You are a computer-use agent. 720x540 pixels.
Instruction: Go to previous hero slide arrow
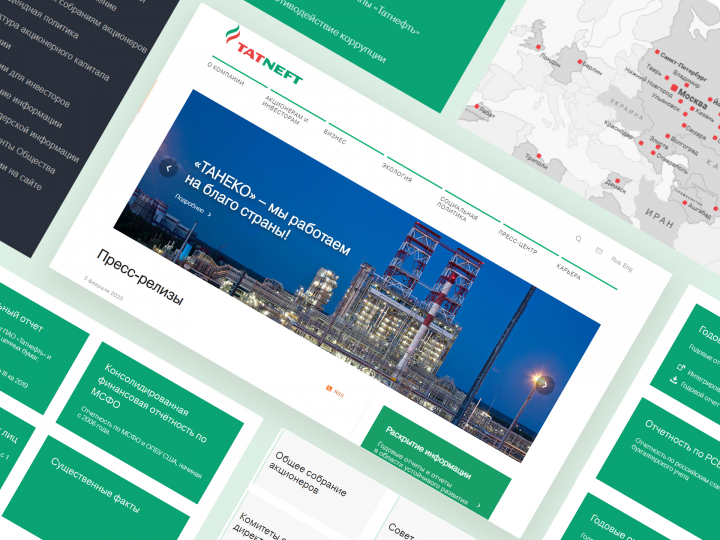[x=168, y=168]
